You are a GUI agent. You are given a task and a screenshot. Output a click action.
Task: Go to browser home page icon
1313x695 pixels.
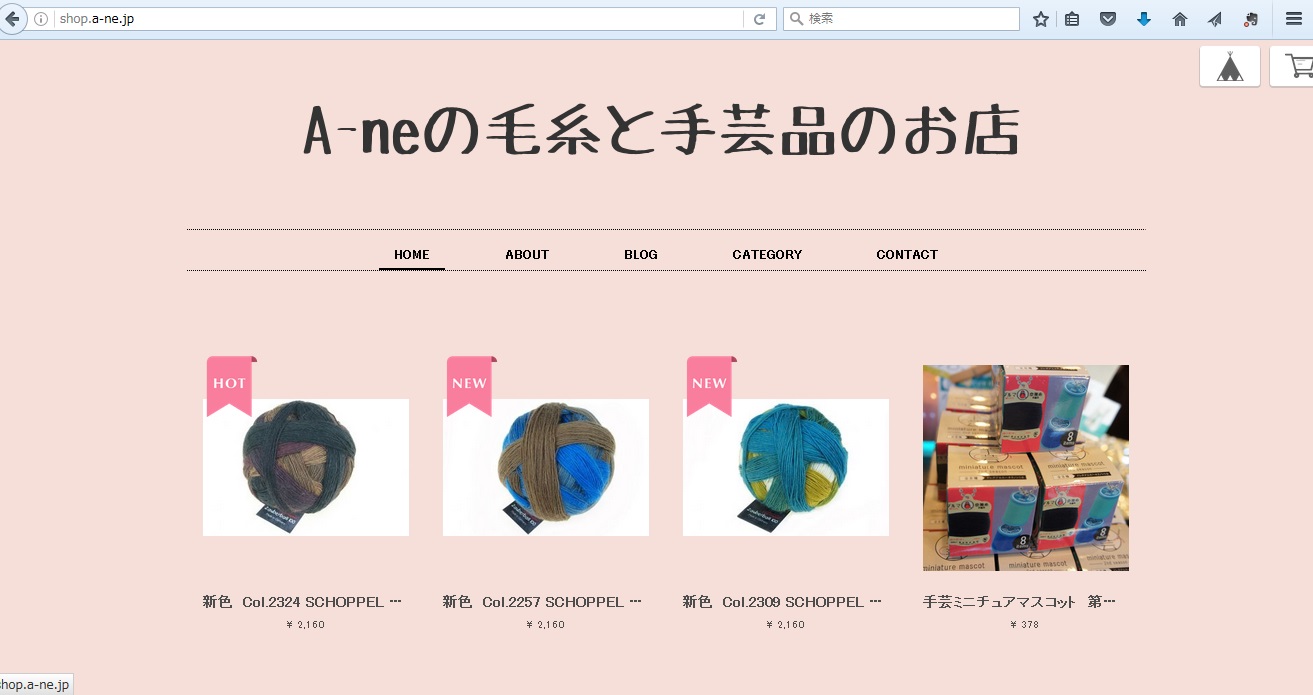(x=1180, y=19)
